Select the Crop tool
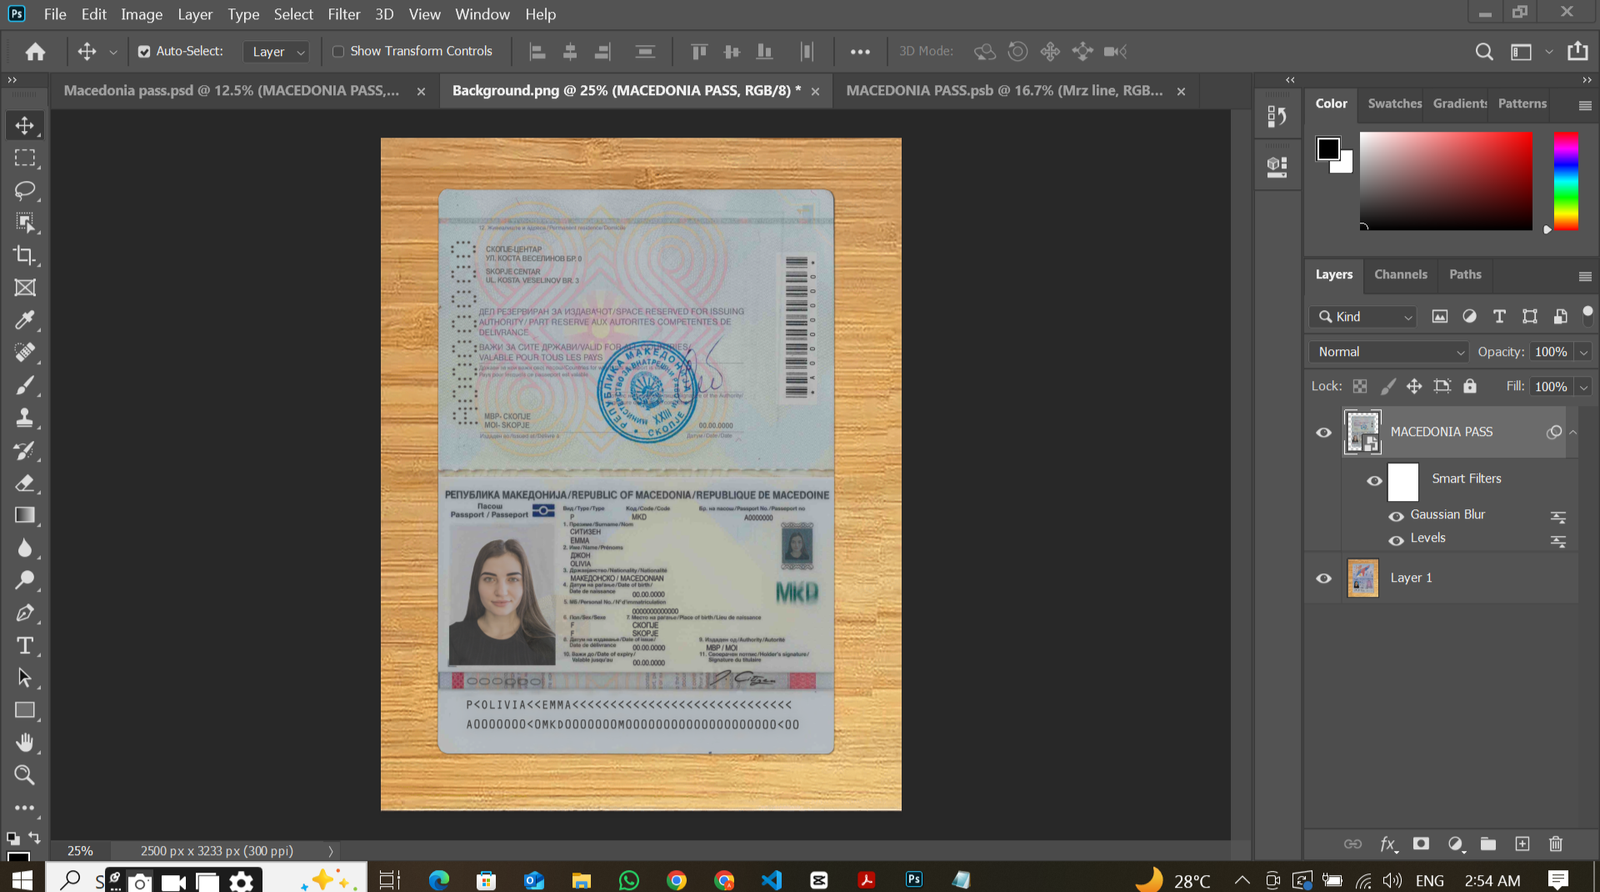The height and width of the screenshot is (892, 1600). 25,255
